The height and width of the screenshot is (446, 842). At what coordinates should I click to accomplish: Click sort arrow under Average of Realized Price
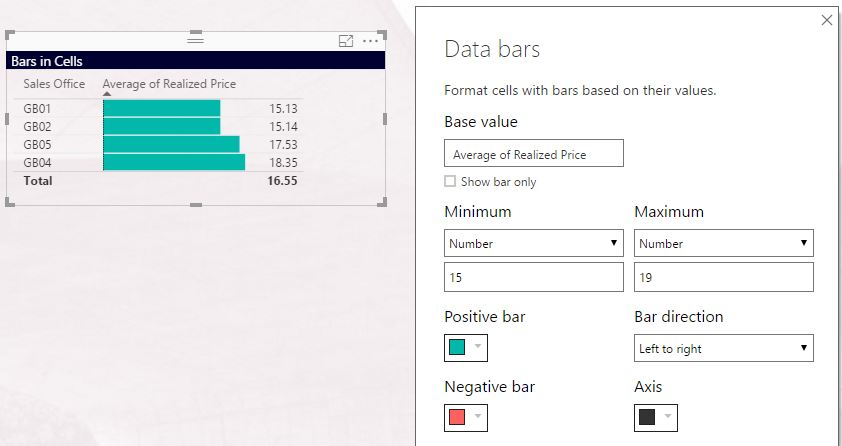point(107,94)
